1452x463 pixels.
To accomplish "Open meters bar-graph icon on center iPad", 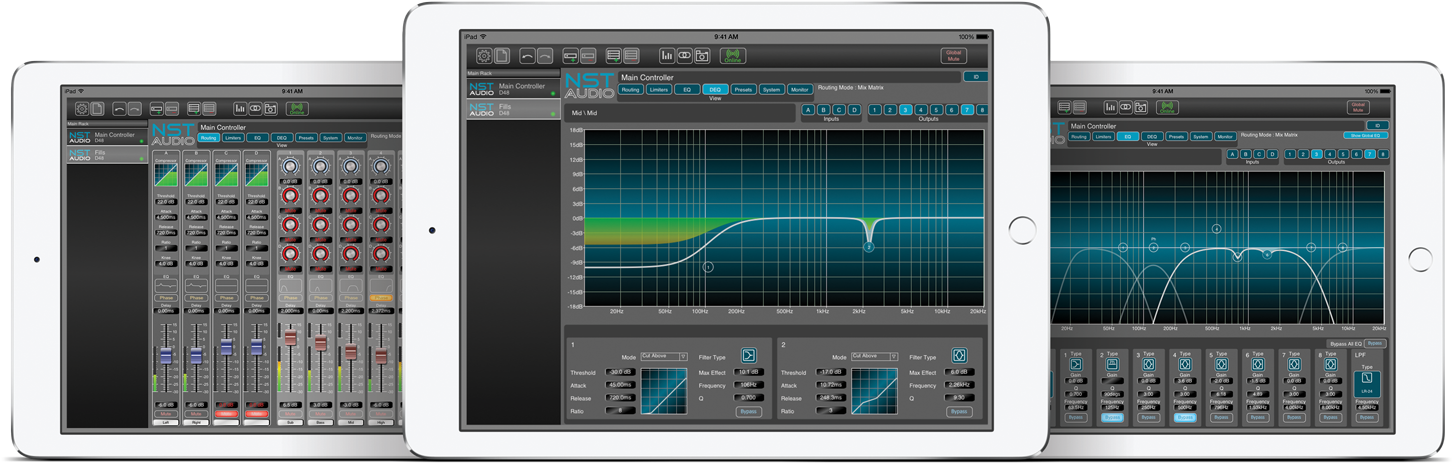I will [667, 56].
